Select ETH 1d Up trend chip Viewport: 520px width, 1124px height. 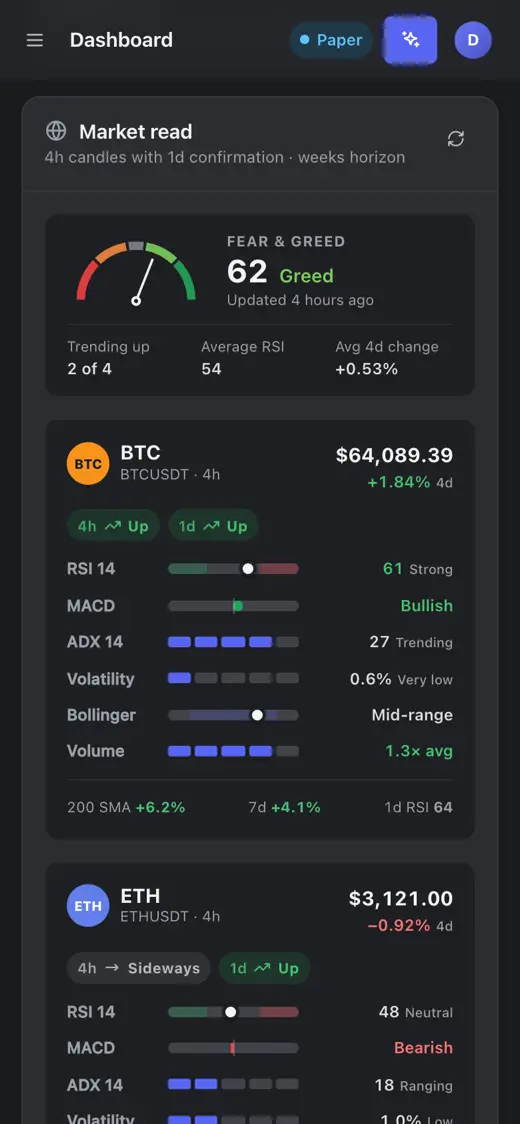(x=265, y=968)
